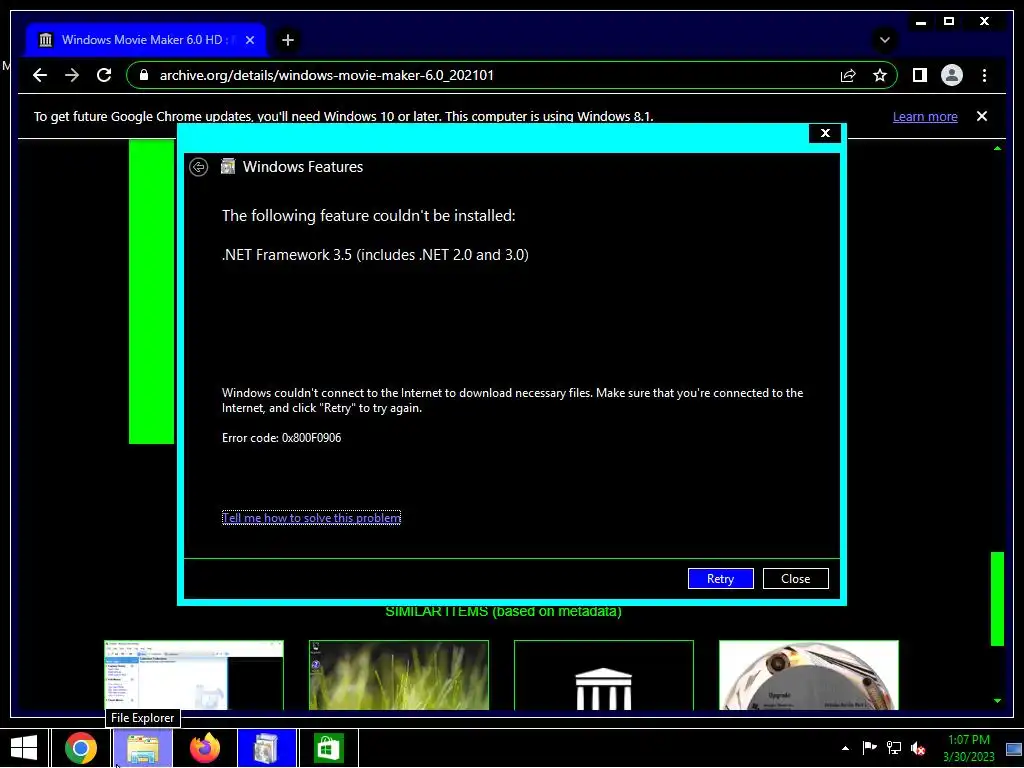
Task: Select the Windows Movie Maker 6.0 HD tab
Action: tap(145, 40)
